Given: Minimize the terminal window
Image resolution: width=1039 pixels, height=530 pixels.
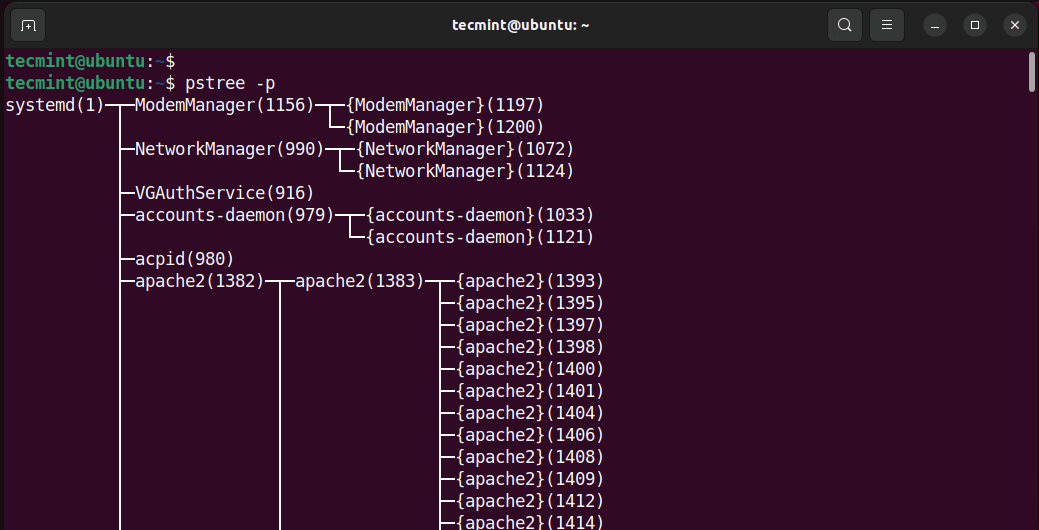Looking at the screenshot, I should tap(935, 25).
